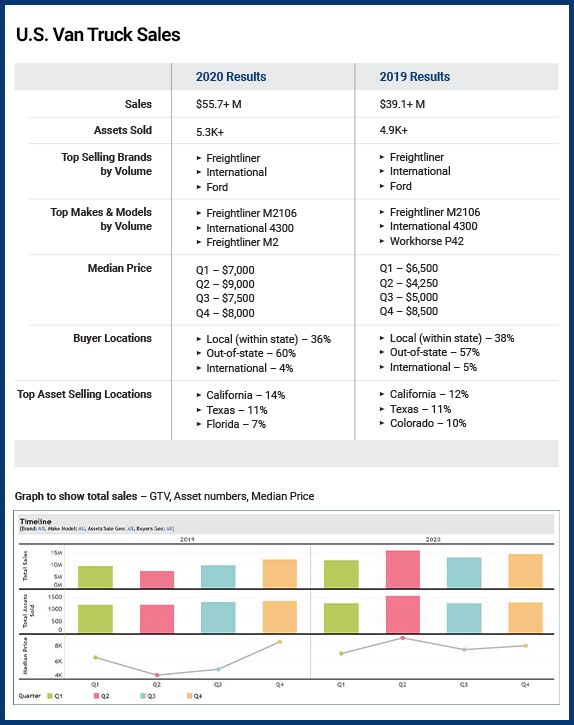Click the 2020 Q2 median price data point
Image resolution: width=574 pixels, height=725 pixels.
(403, 638)
